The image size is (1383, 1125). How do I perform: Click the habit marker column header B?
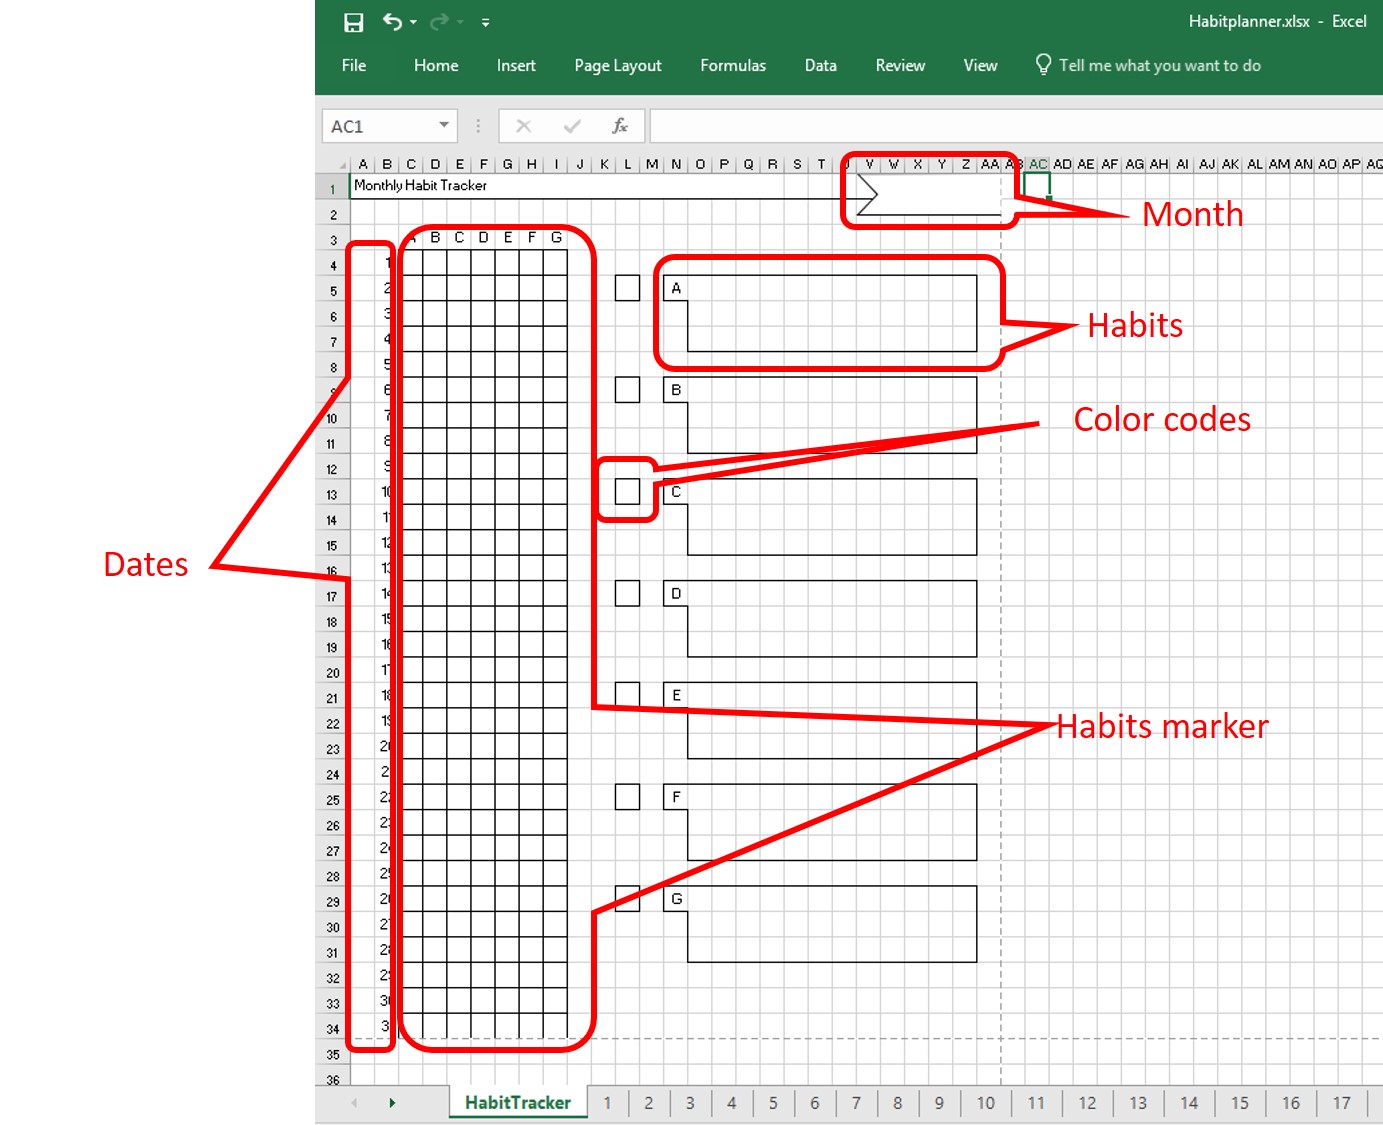(x=435, y=237)
